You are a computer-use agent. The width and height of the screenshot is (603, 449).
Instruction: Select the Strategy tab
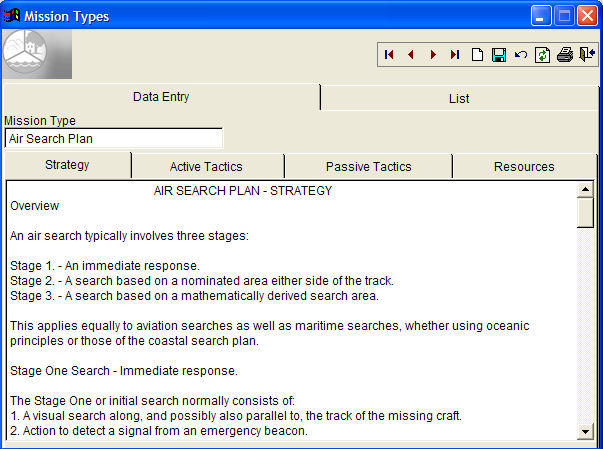(67, 165)
